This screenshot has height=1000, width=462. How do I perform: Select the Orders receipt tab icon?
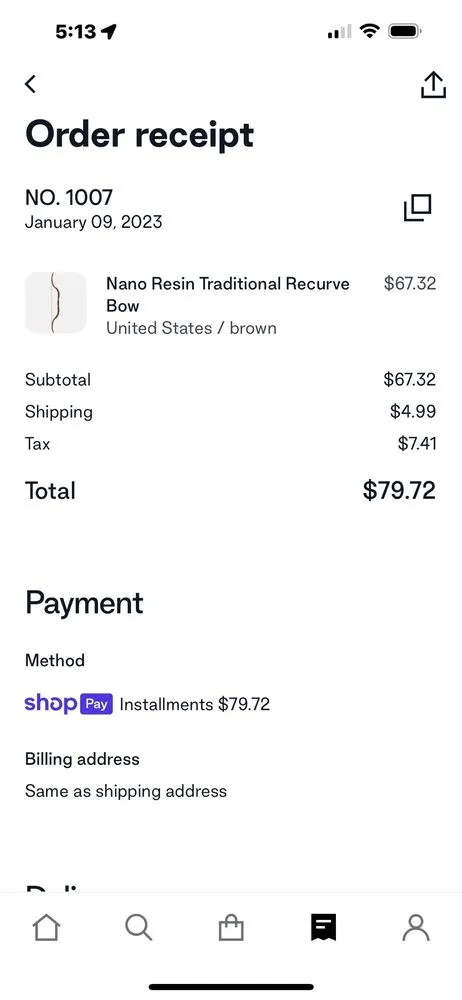click(324, 928)
